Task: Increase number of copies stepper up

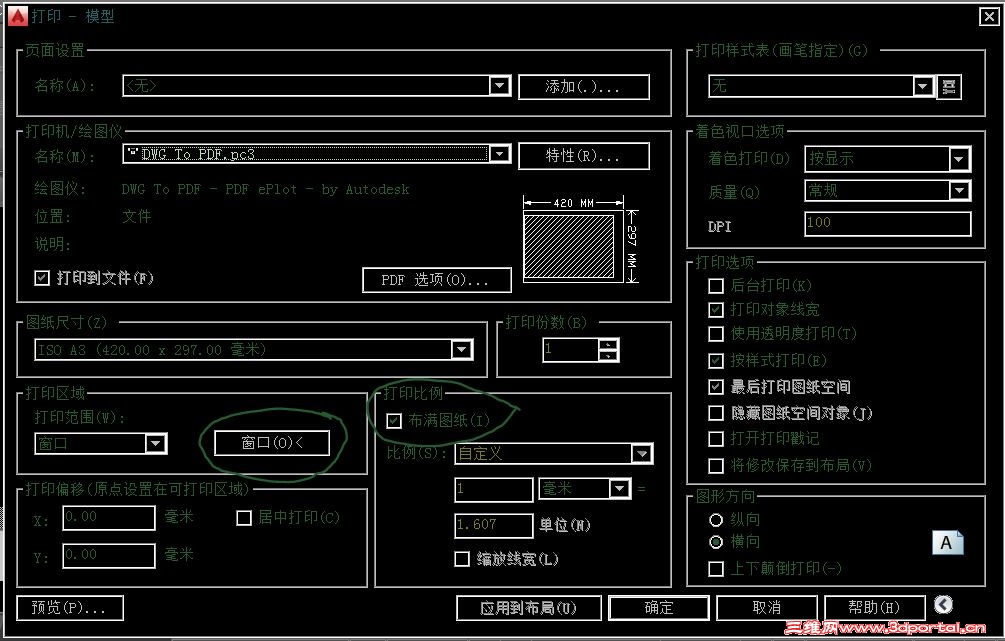Action: pos(608,344)
